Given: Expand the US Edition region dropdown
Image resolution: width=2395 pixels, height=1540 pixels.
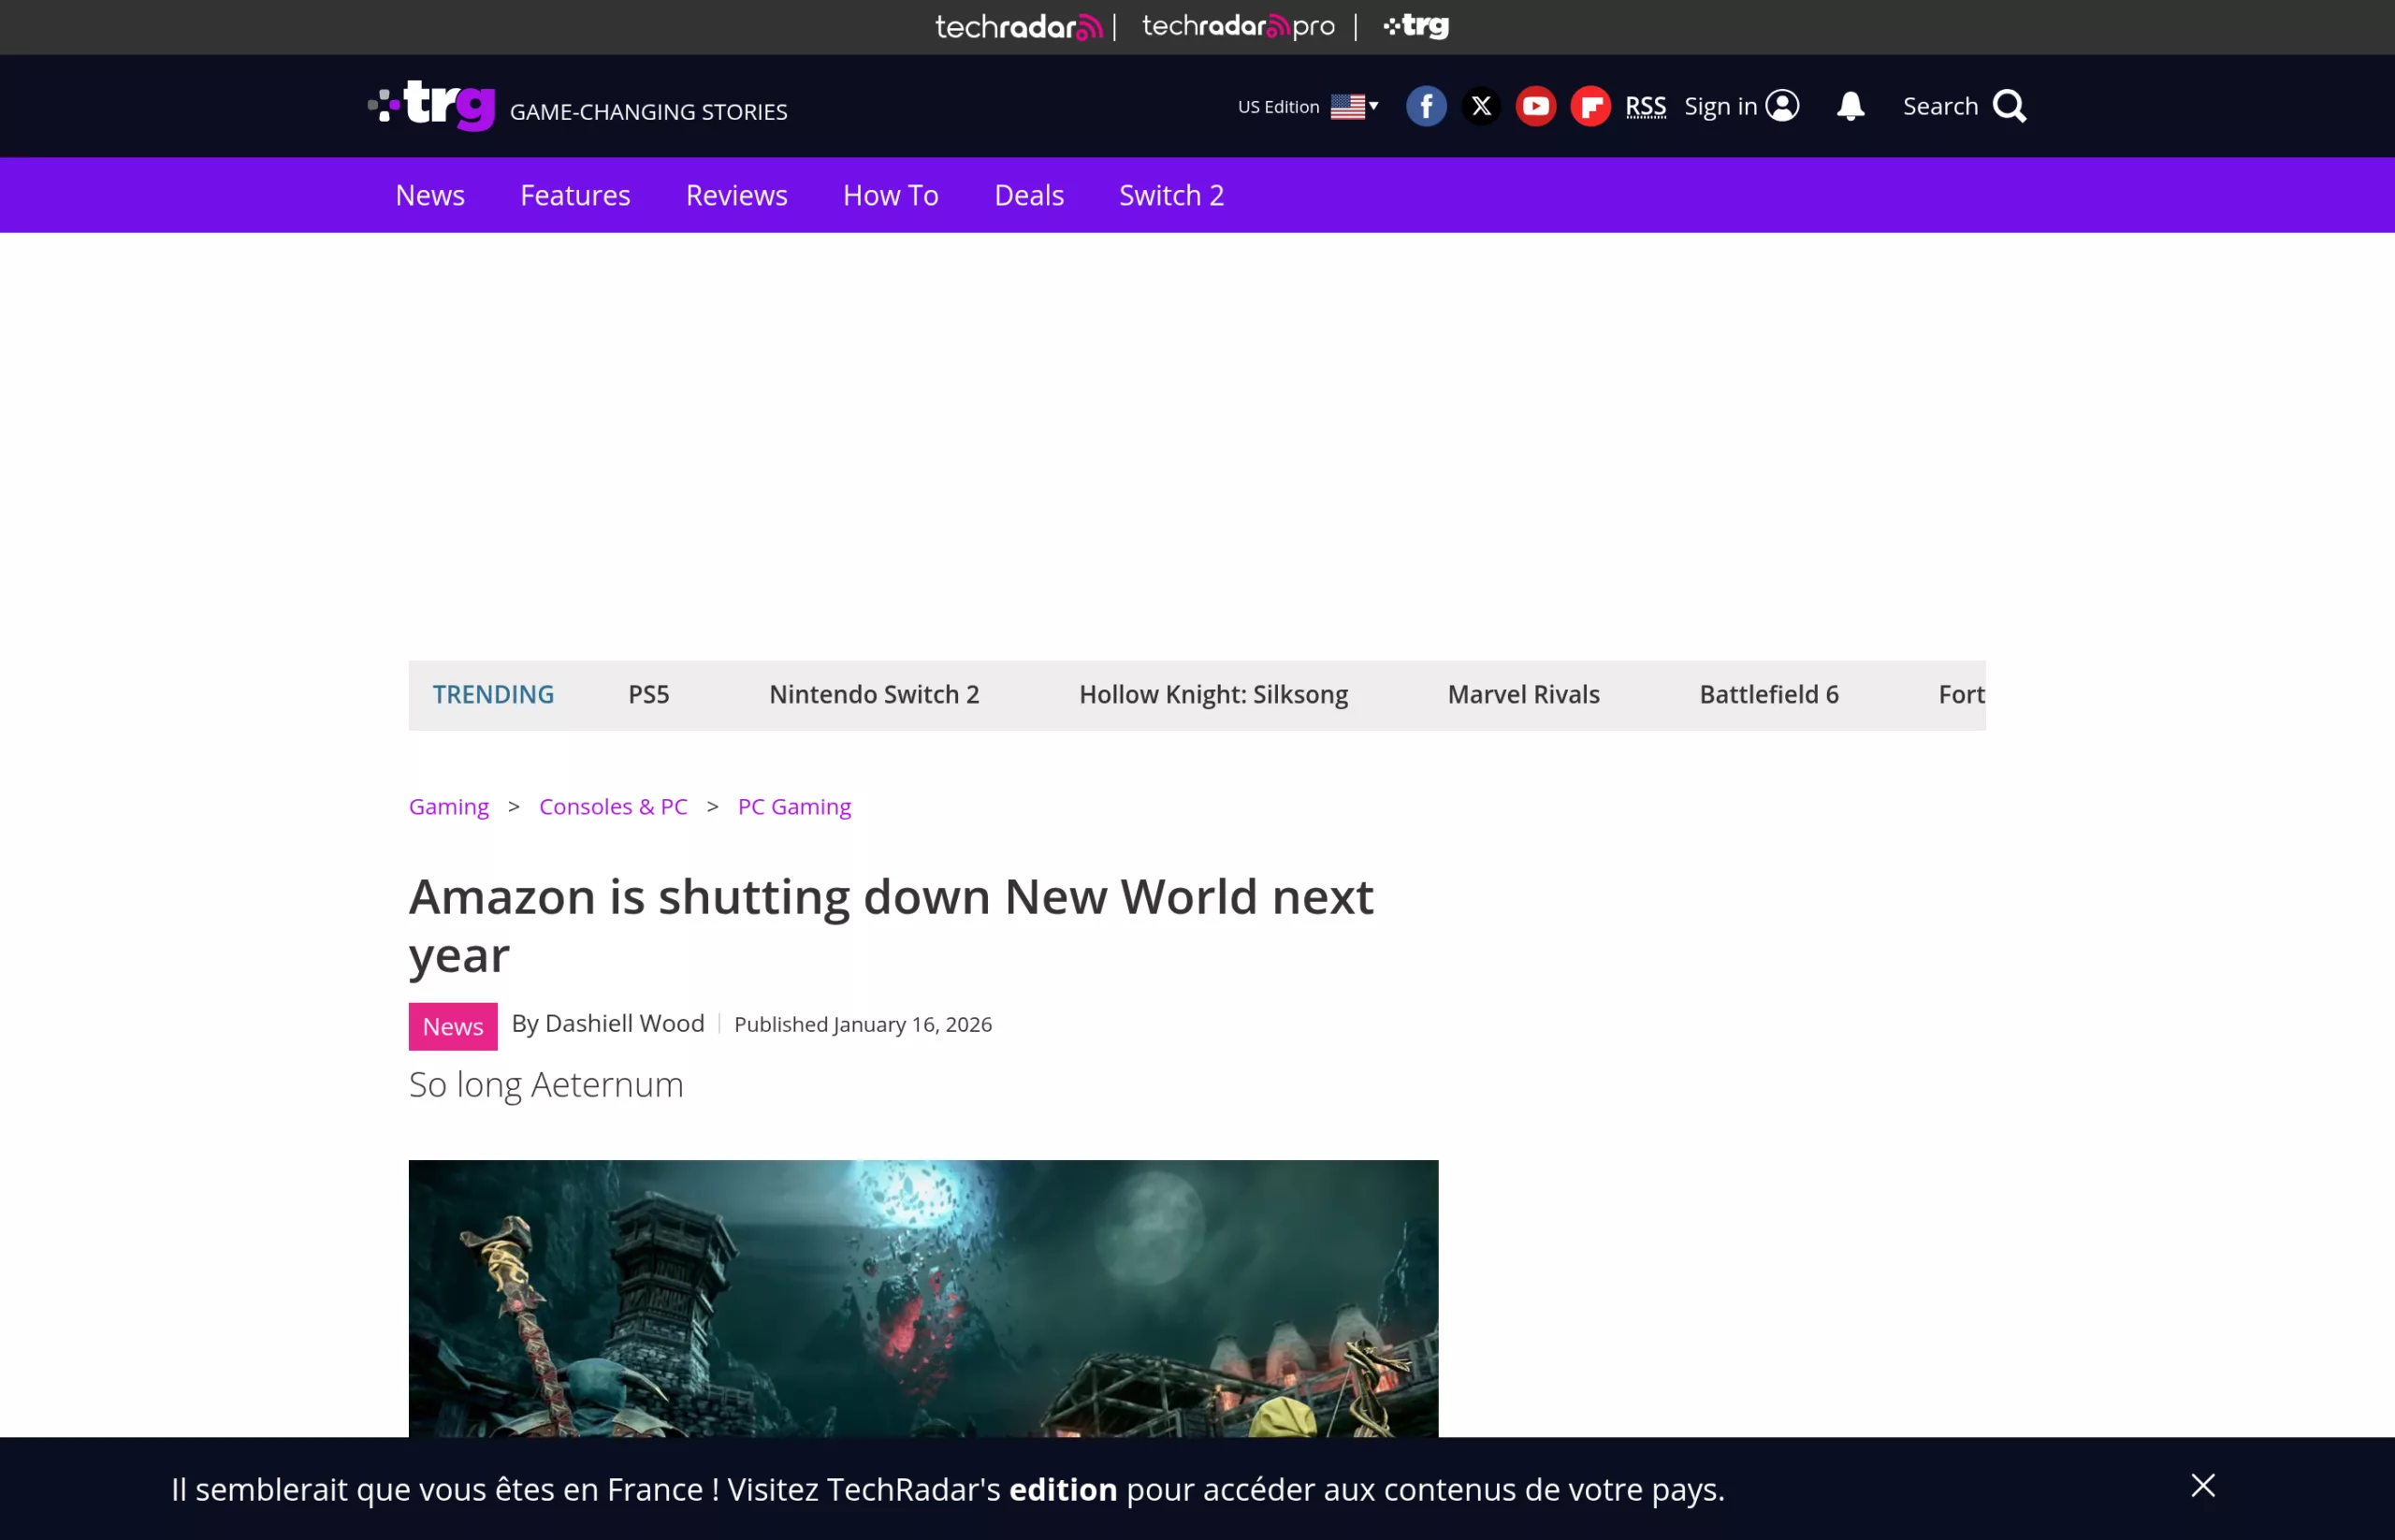Looking at the screenshot, I should tap(1308, 106).
